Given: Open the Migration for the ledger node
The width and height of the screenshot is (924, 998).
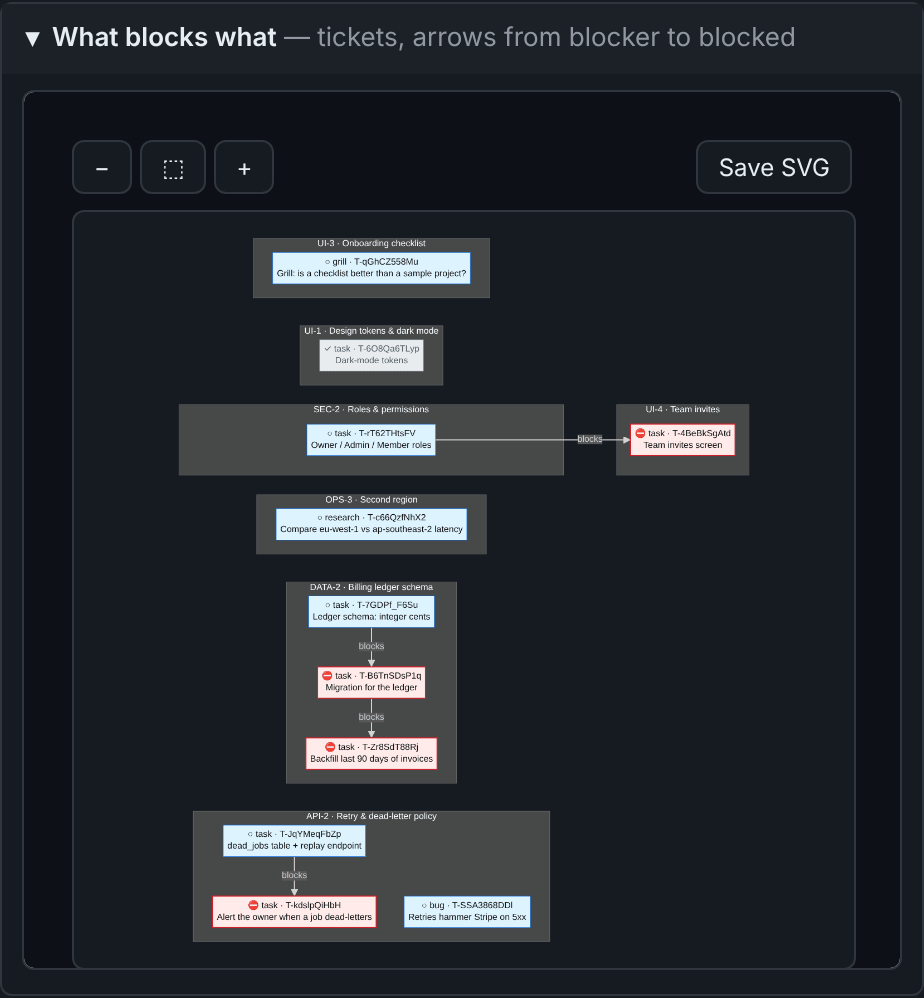Looking at the screenshot, I should pyautogui.click(x=372, y=682).
